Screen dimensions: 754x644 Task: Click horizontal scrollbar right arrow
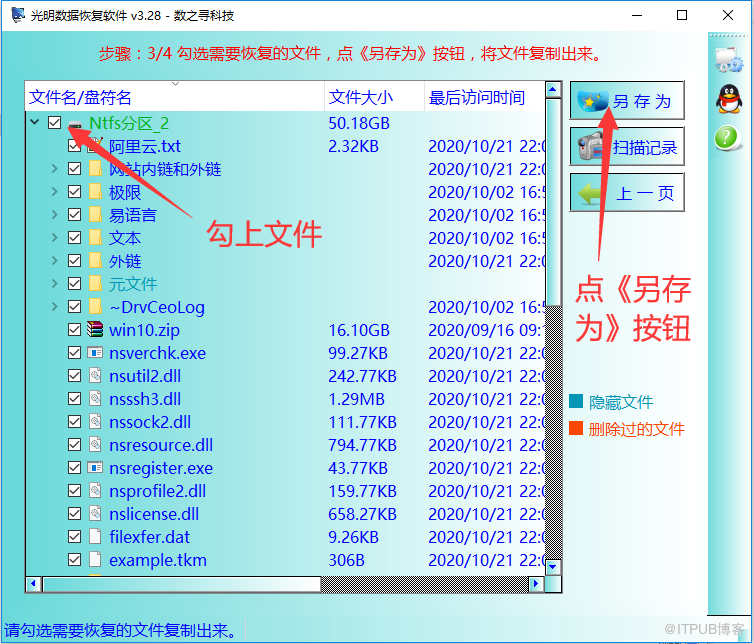(536, 584)
